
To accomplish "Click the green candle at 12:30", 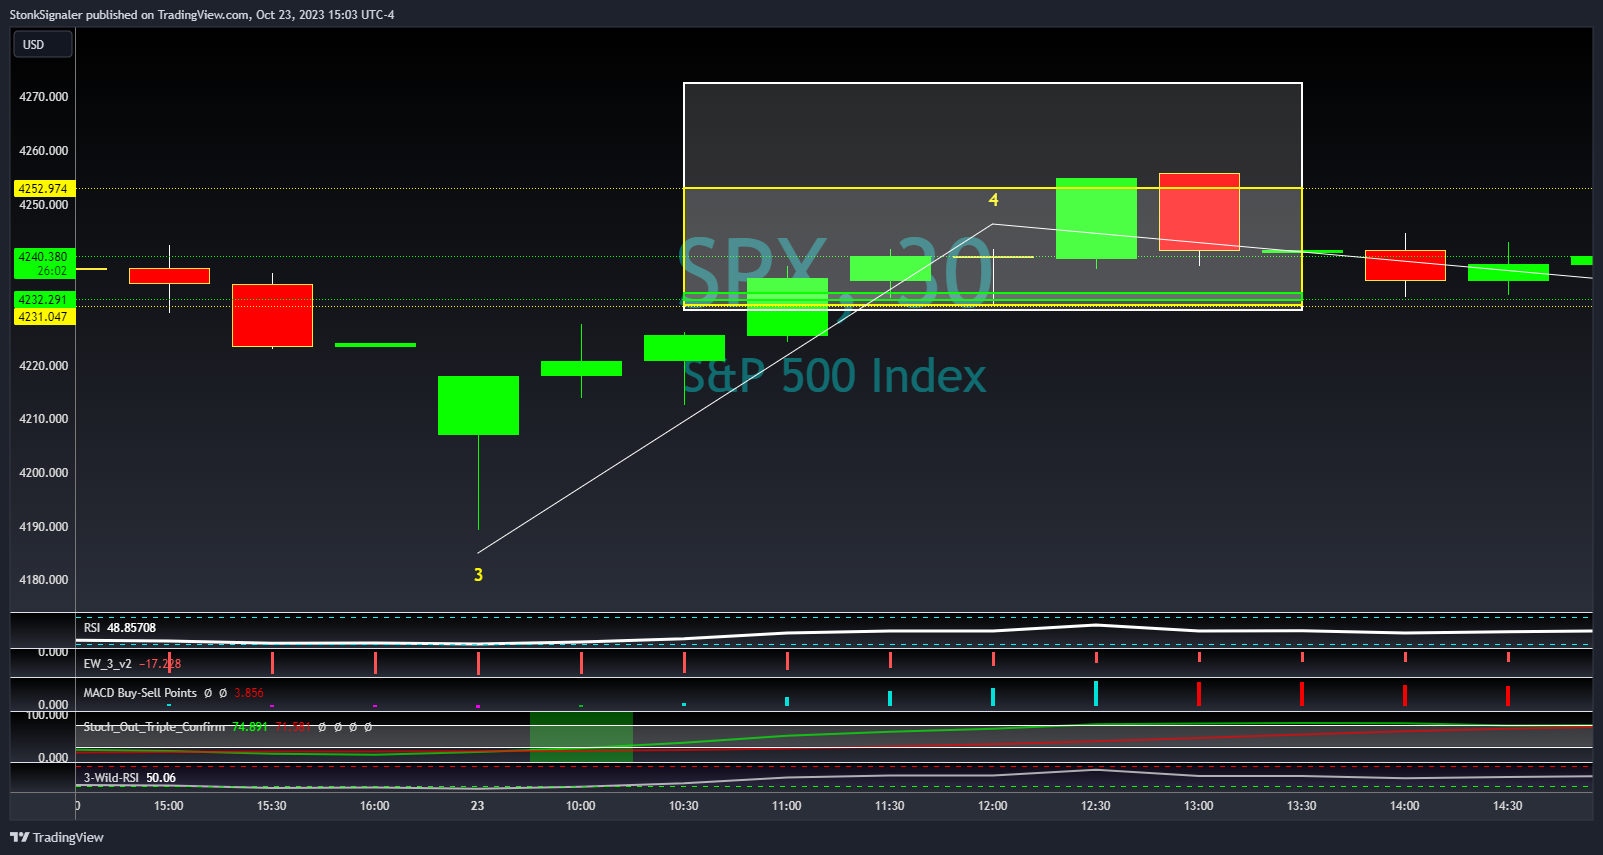I will click(1096, 218).
